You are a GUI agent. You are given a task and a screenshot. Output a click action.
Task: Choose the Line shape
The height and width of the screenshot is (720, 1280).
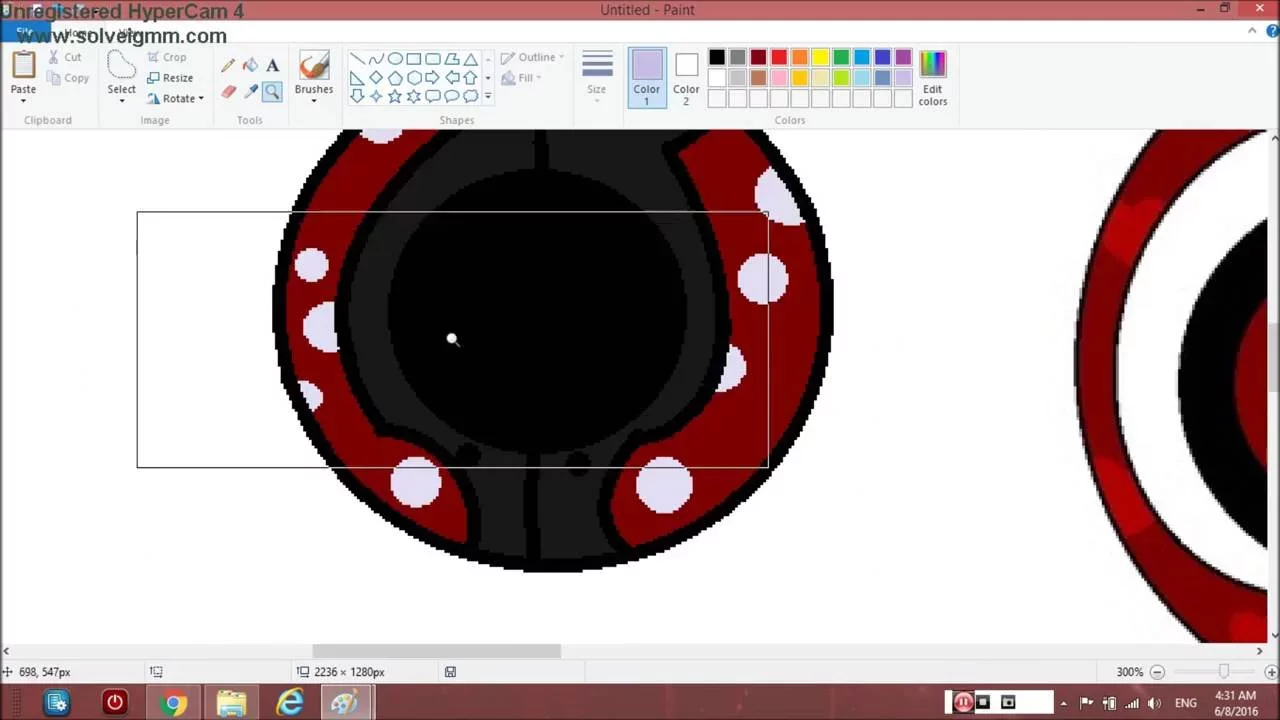point(358,59)
